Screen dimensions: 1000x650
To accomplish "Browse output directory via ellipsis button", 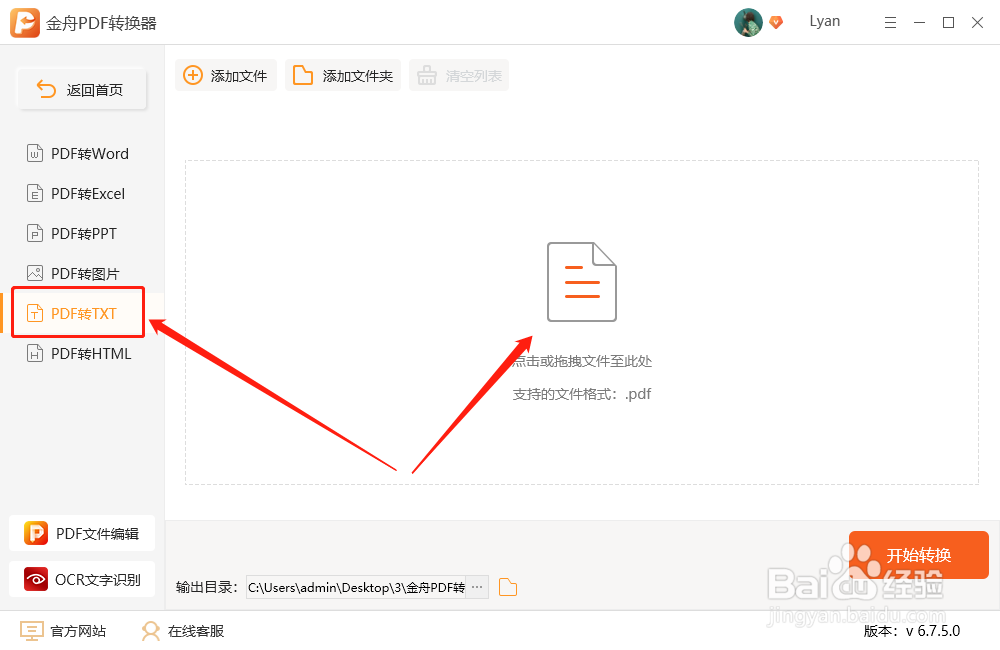I will pos(477,587).
